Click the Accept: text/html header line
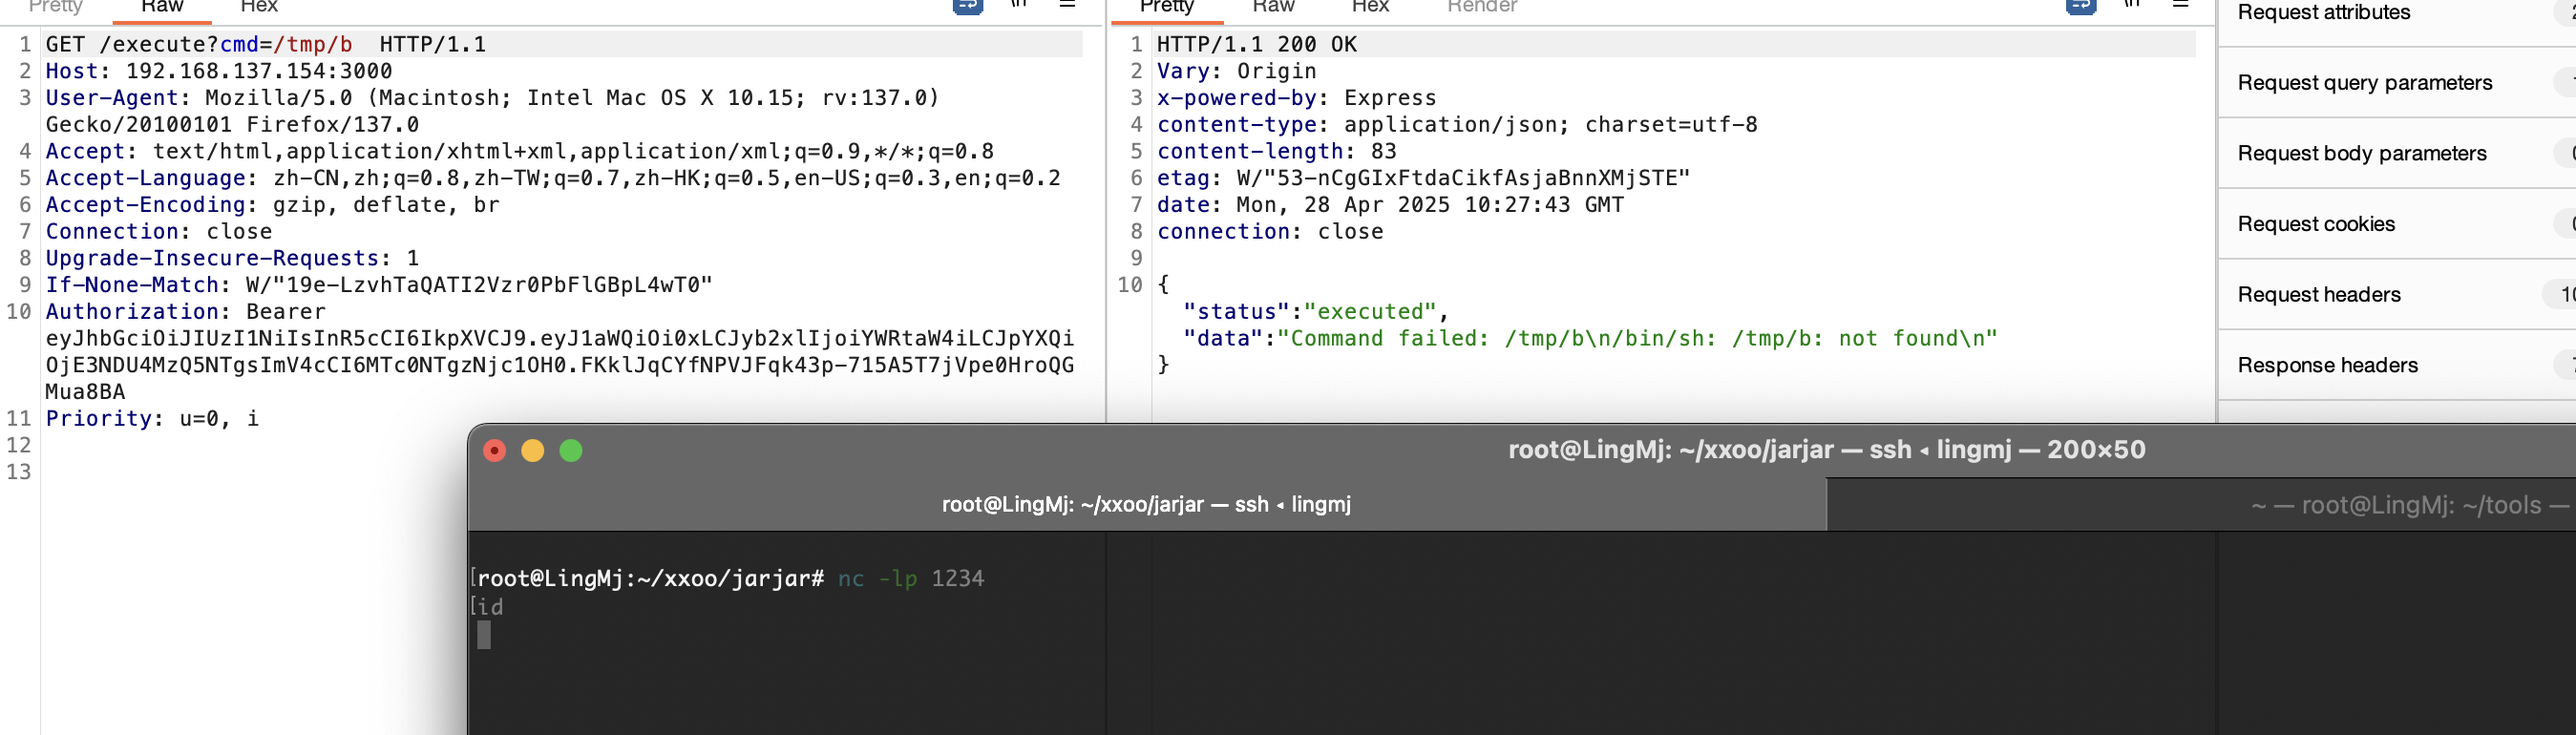Viewport: 2576px width, 735px height. click(x=520, y=151)
